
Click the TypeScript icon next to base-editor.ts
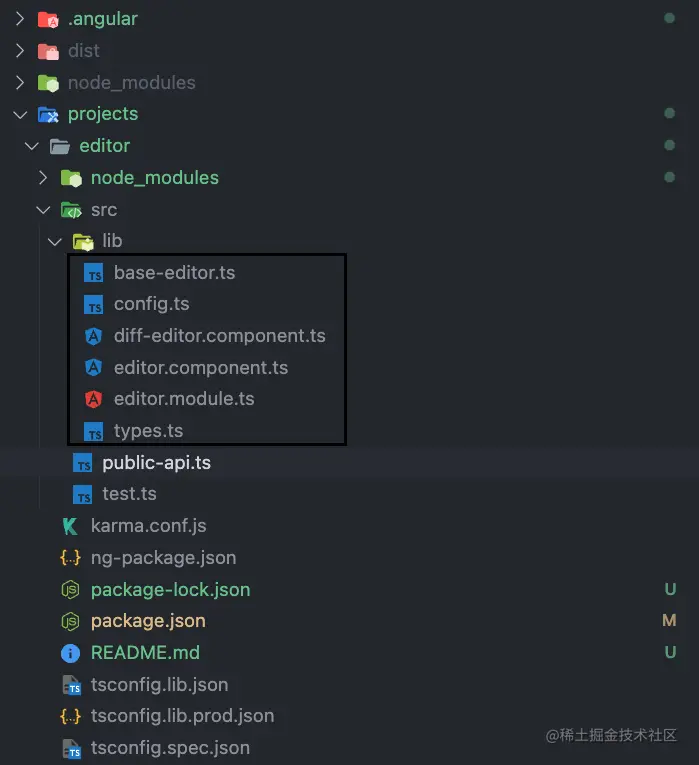pyautogui.click(x=94, y=273)
